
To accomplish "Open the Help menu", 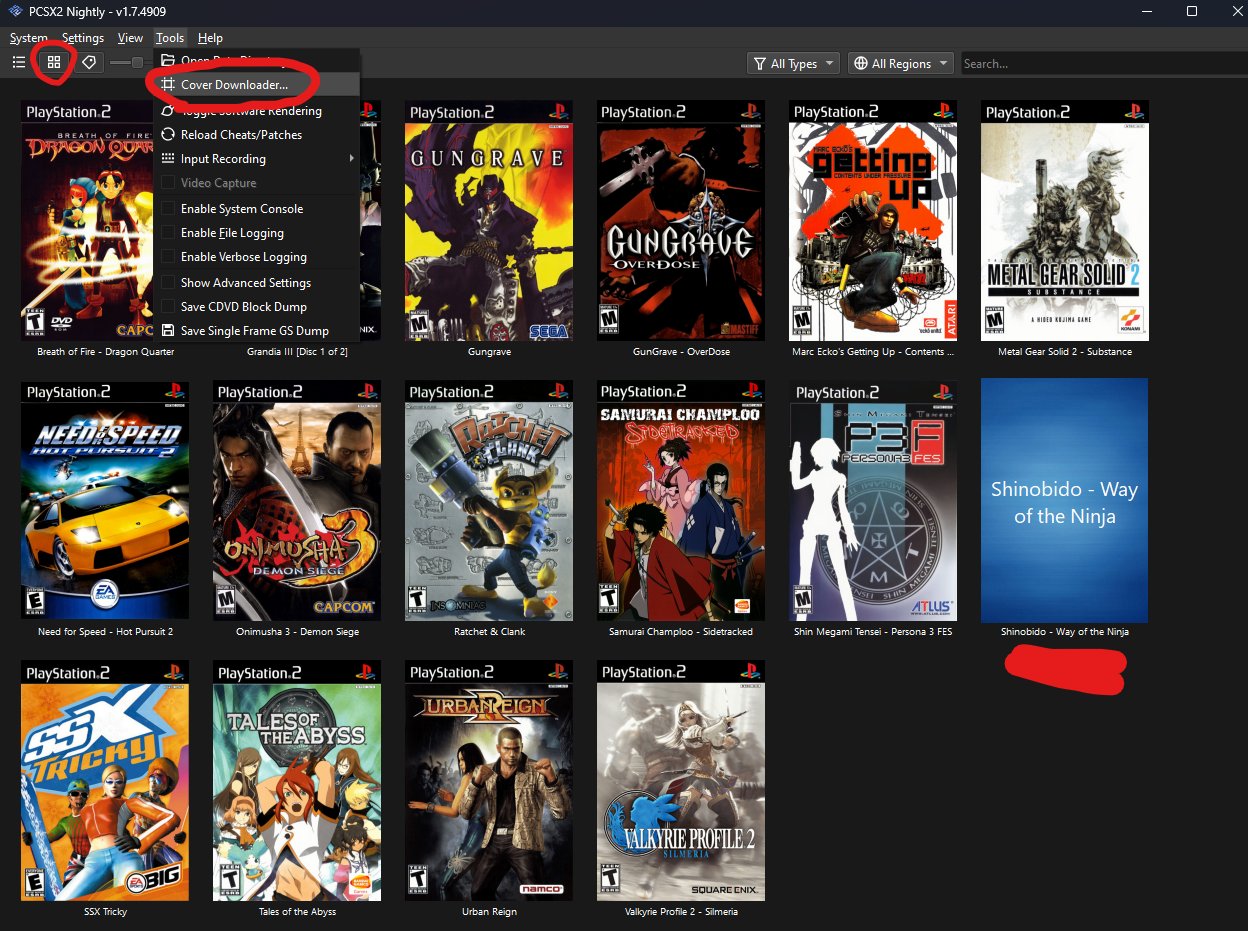I will coord(210,38).
